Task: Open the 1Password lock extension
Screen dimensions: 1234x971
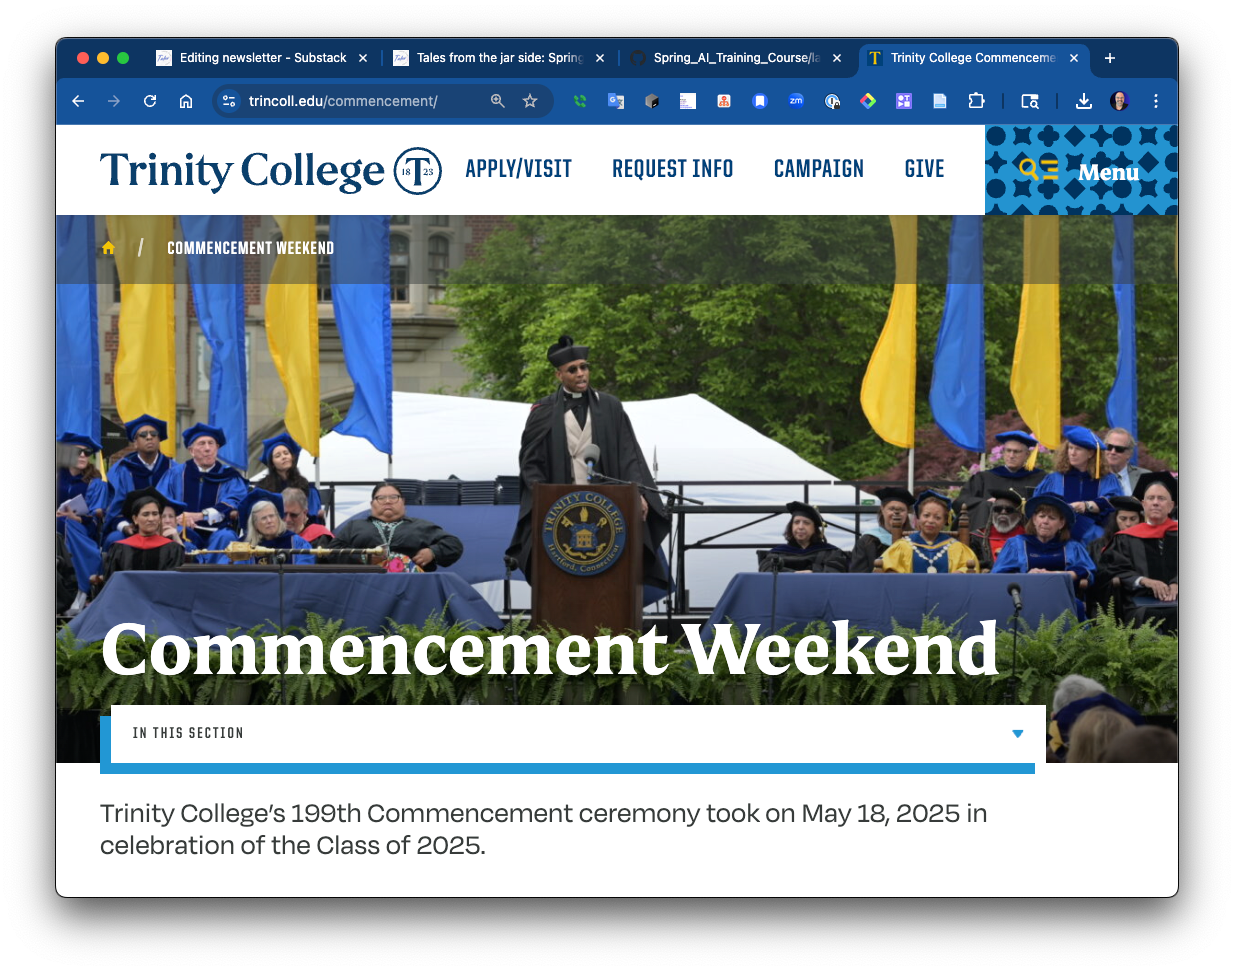Action: [832, 101]
